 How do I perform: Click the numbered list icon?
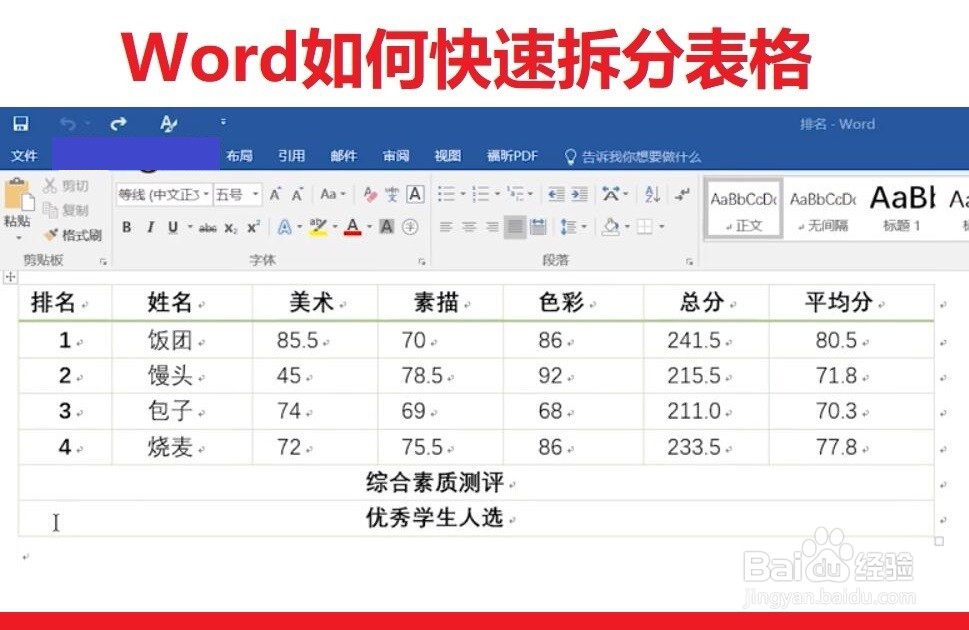pos(481,194)
